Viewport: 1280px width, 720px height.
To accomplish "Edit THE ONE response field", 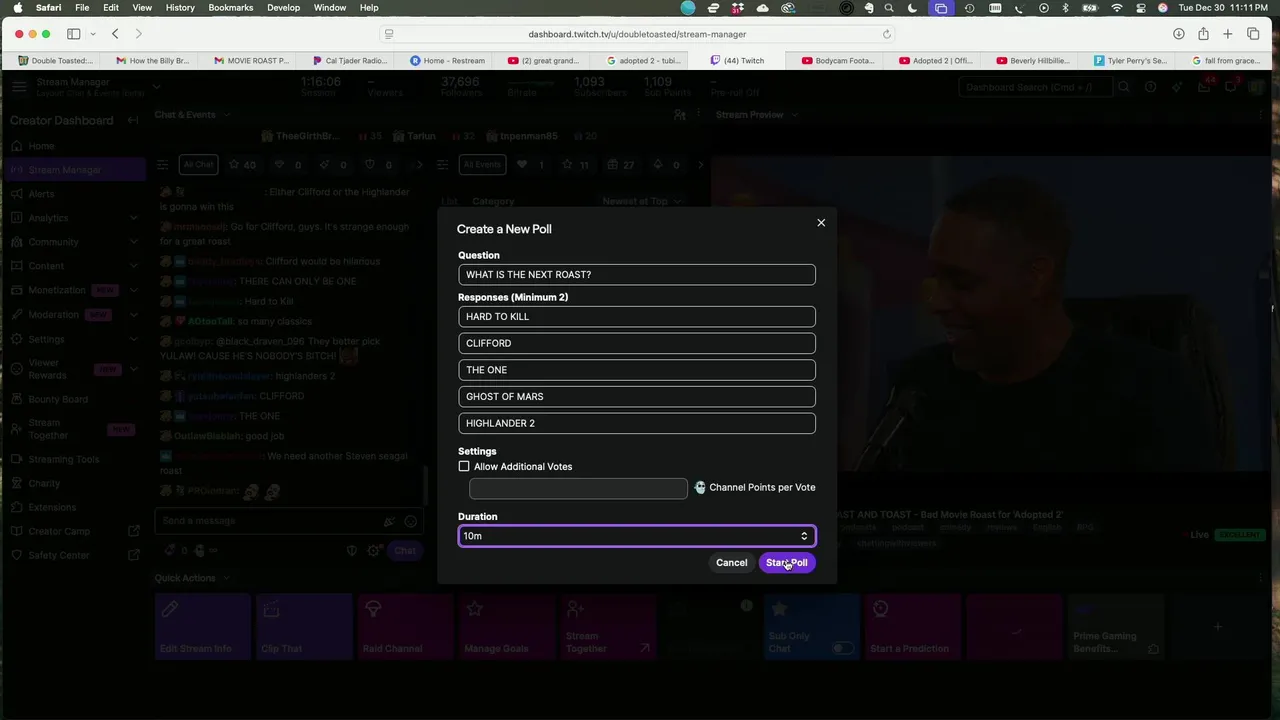I will [637, 370].
